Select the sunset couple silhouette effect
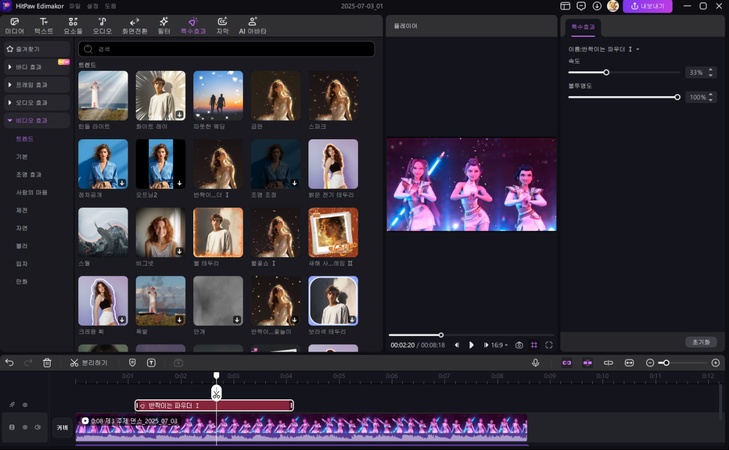729x450 pixels. point(218,96)
